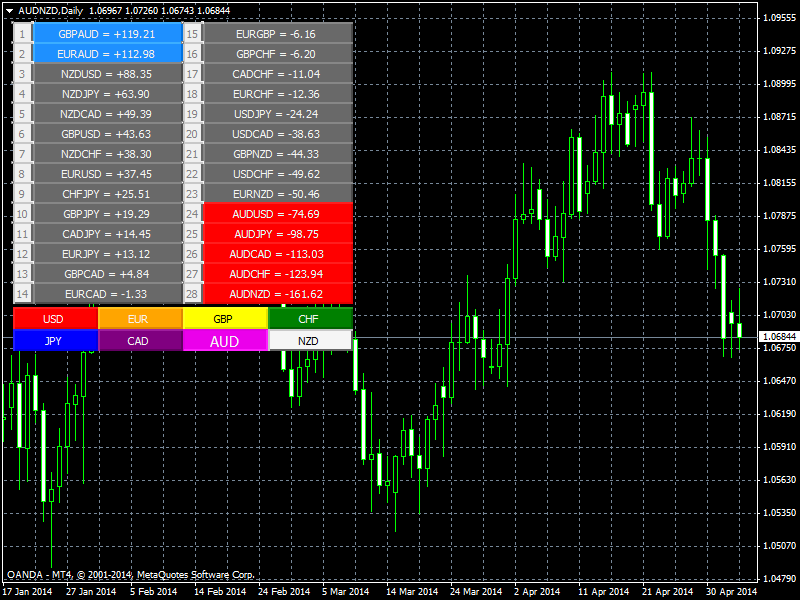Open the AUDNZD = -161.62 pair row
The width and height of the screenshot is (800, 600).
tap(277, 294)
